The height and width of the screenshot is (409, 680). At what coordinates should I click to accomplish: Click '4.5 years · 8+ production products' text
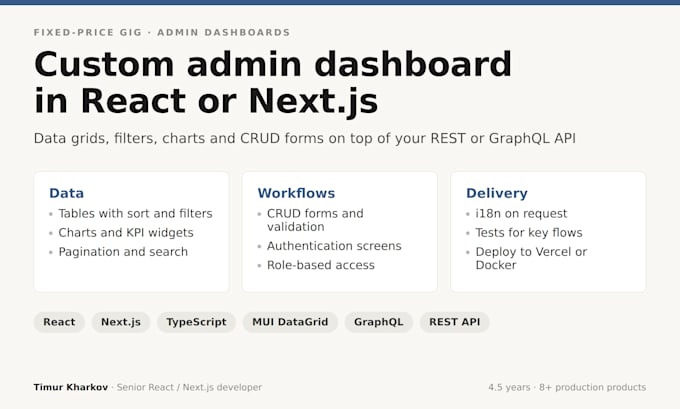[567, 387]
